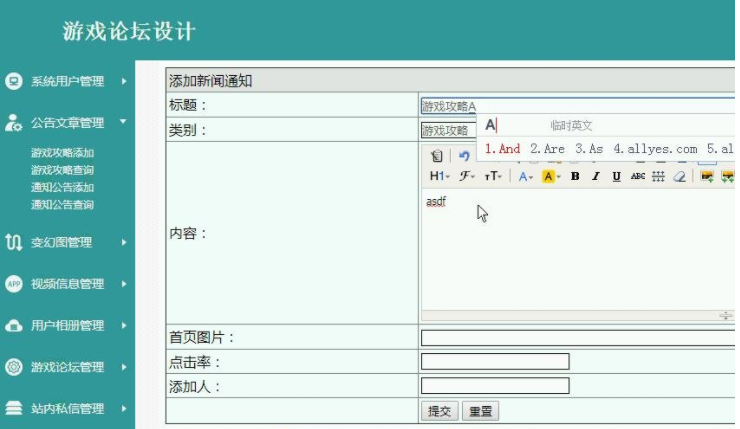Expand the 系统用户管理 menu arrow
Viewport: 740px width, 429px height.
124,81
